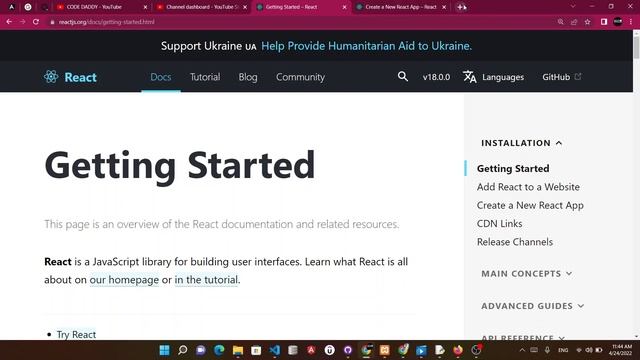Open the Chrome three-dot menu

pyautogui.click(x=631, y=22)
